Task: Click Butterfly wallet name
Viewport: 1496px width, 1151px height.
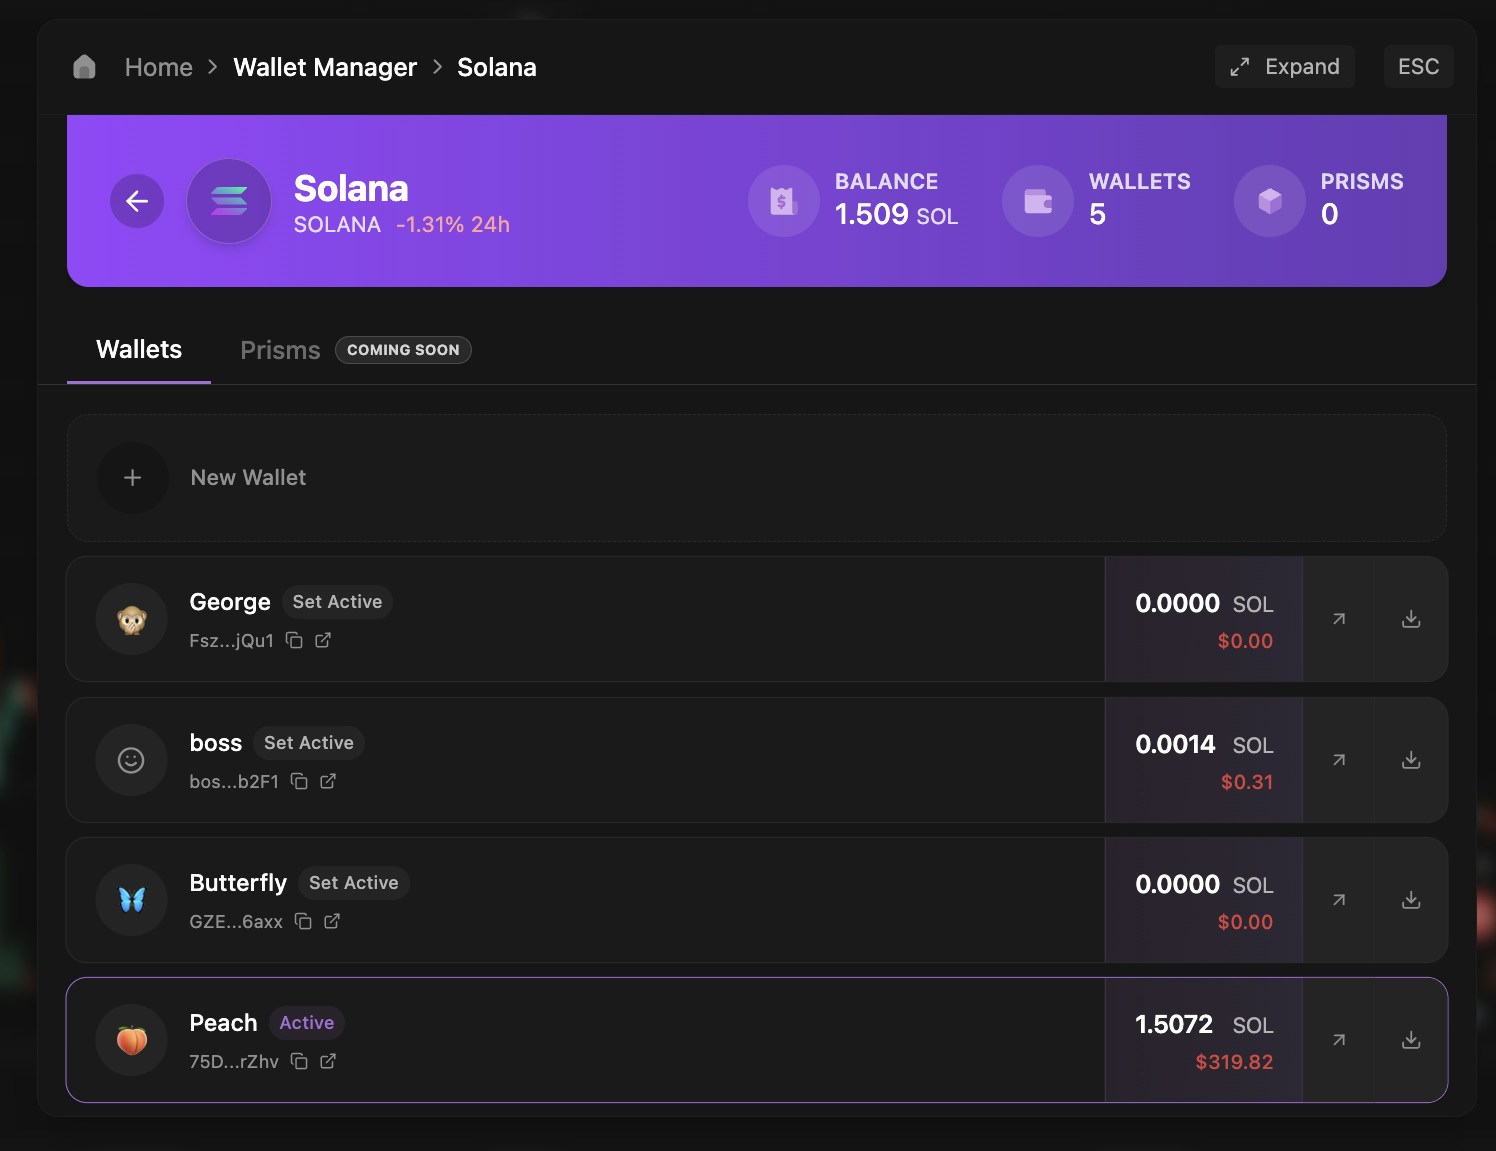Action: click(x=238, y=883)
